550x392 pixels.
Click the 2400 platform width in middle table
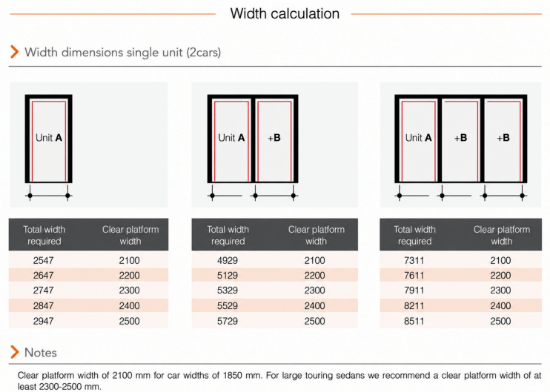(315, 306)
